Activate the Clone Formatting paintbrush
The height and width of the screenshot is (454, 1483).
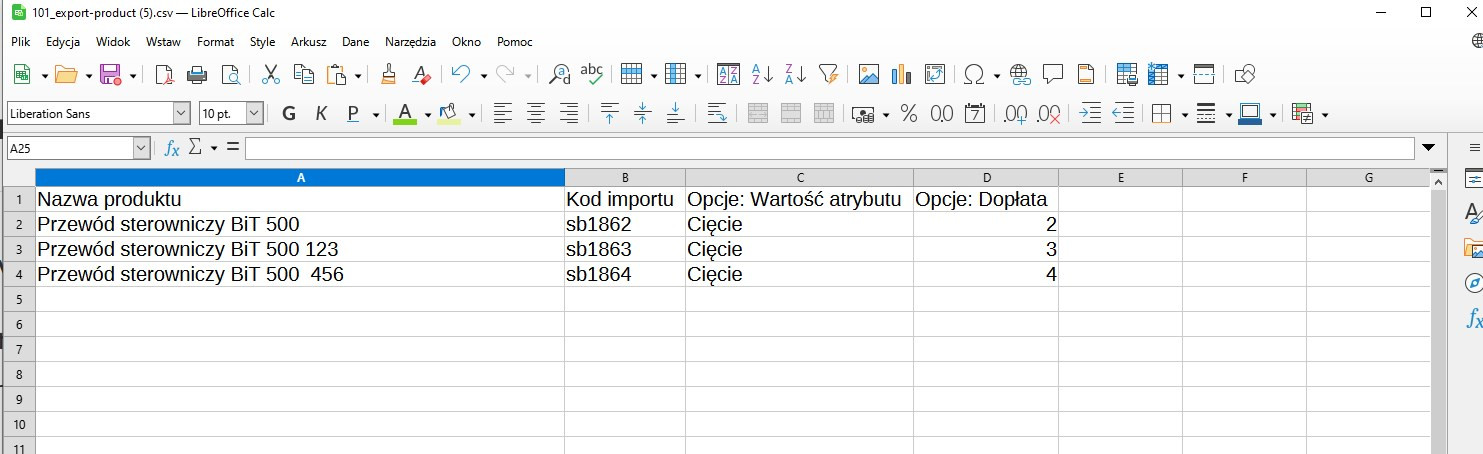point(388,74)
